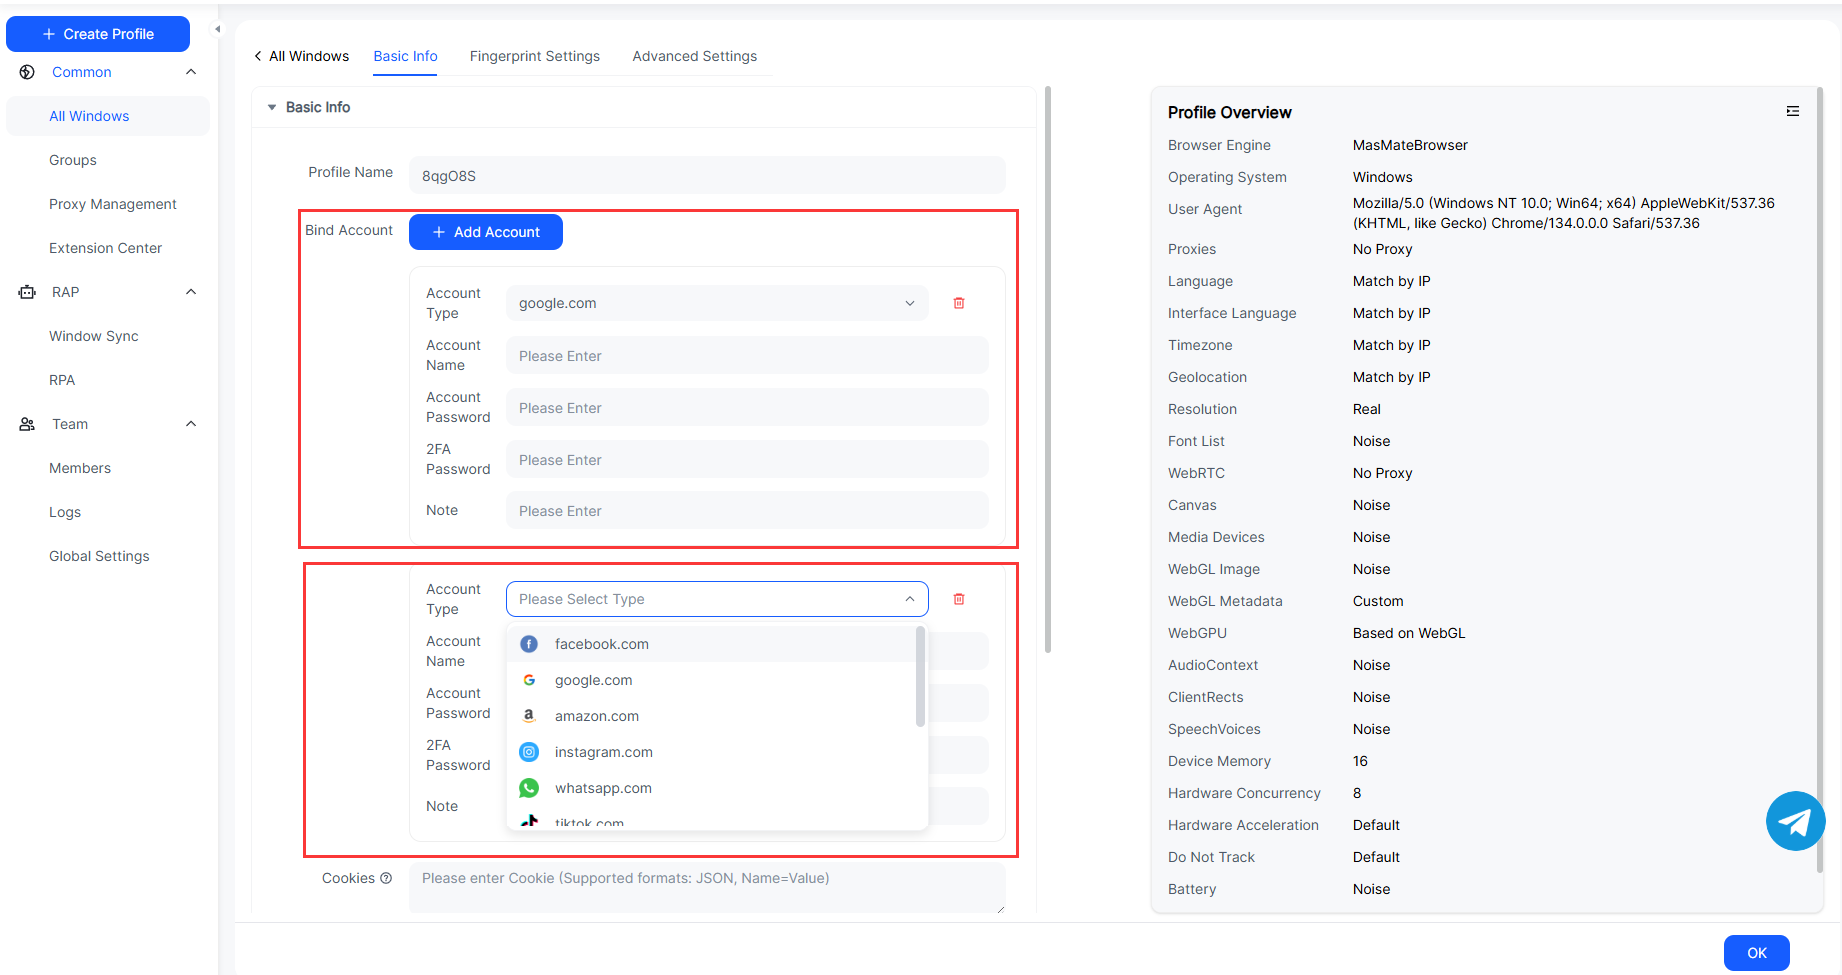Click trash icon for second account entry
Viewport: 1842px width, 975px height.
click(958, 599)
